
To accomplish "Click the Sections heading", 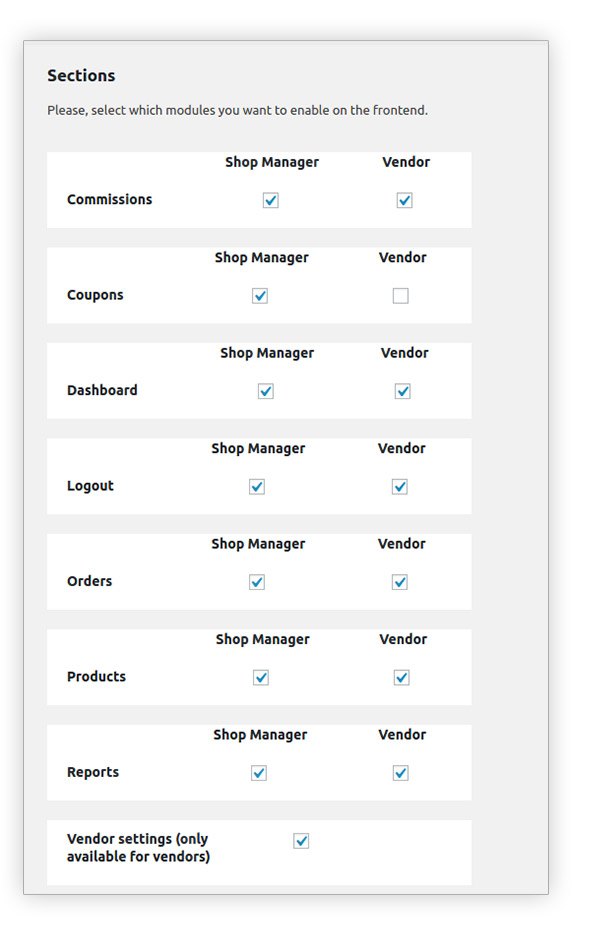I will pos(81,75).
